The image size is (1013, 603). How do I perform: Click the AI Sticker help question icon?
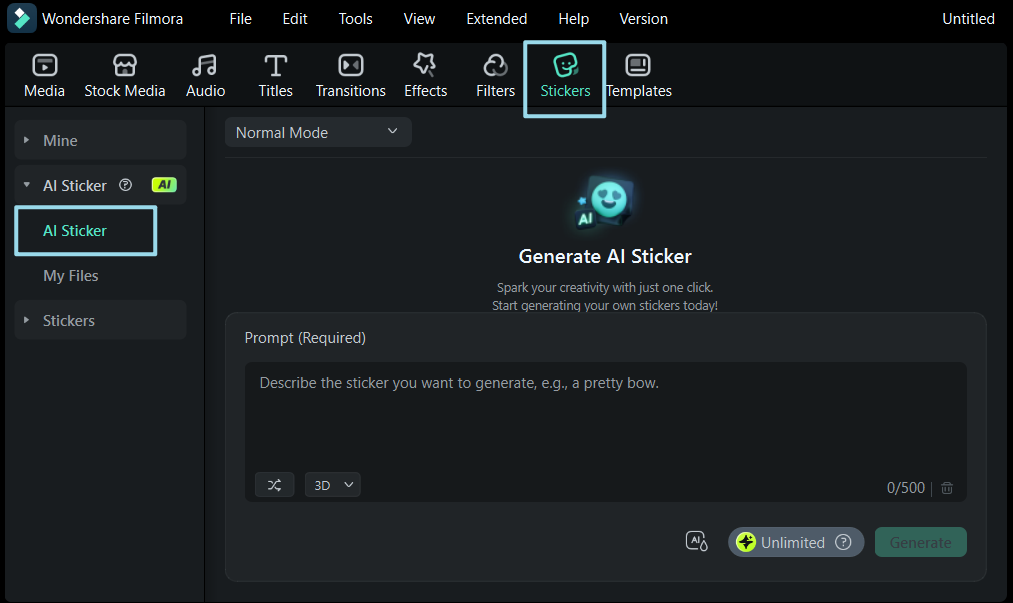tap(125, 185)
